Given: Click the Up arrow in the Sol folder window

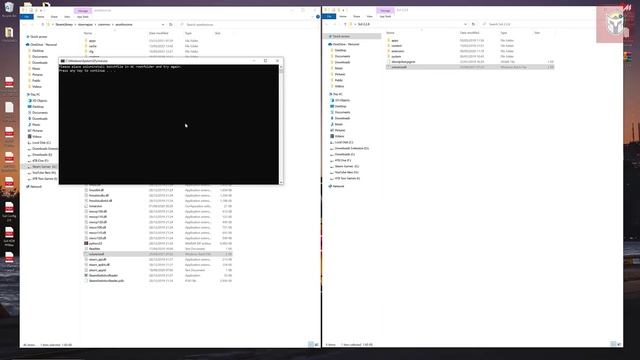Looking at the screenshot, I should point(345,24).
